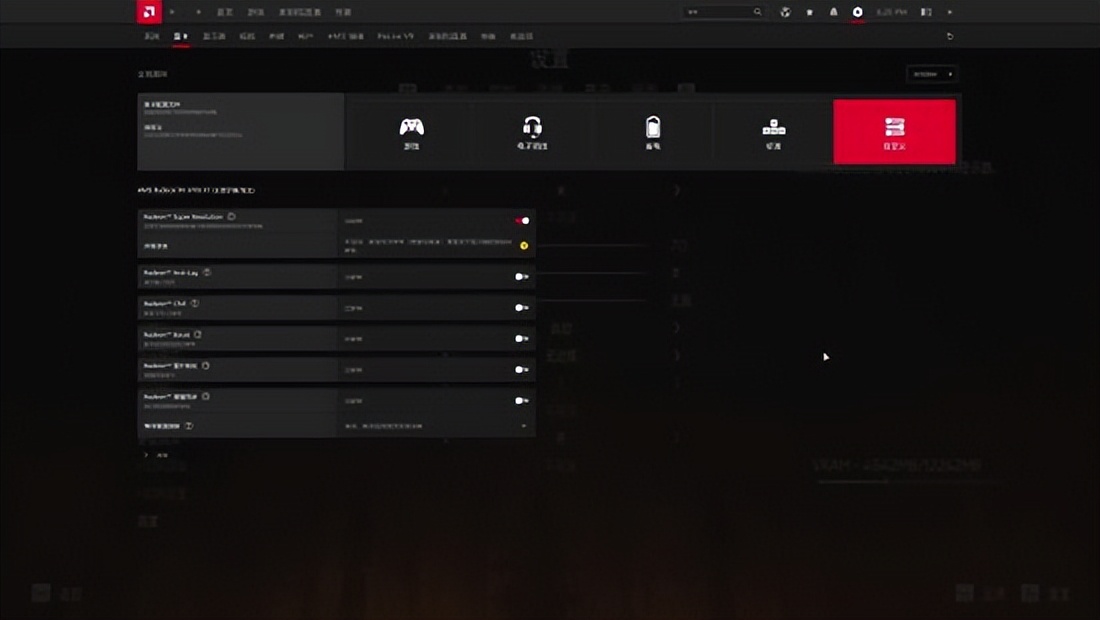Screen dimensions: 1100x620
Task: Open the notifications bell icon
Action: point(833,12)
